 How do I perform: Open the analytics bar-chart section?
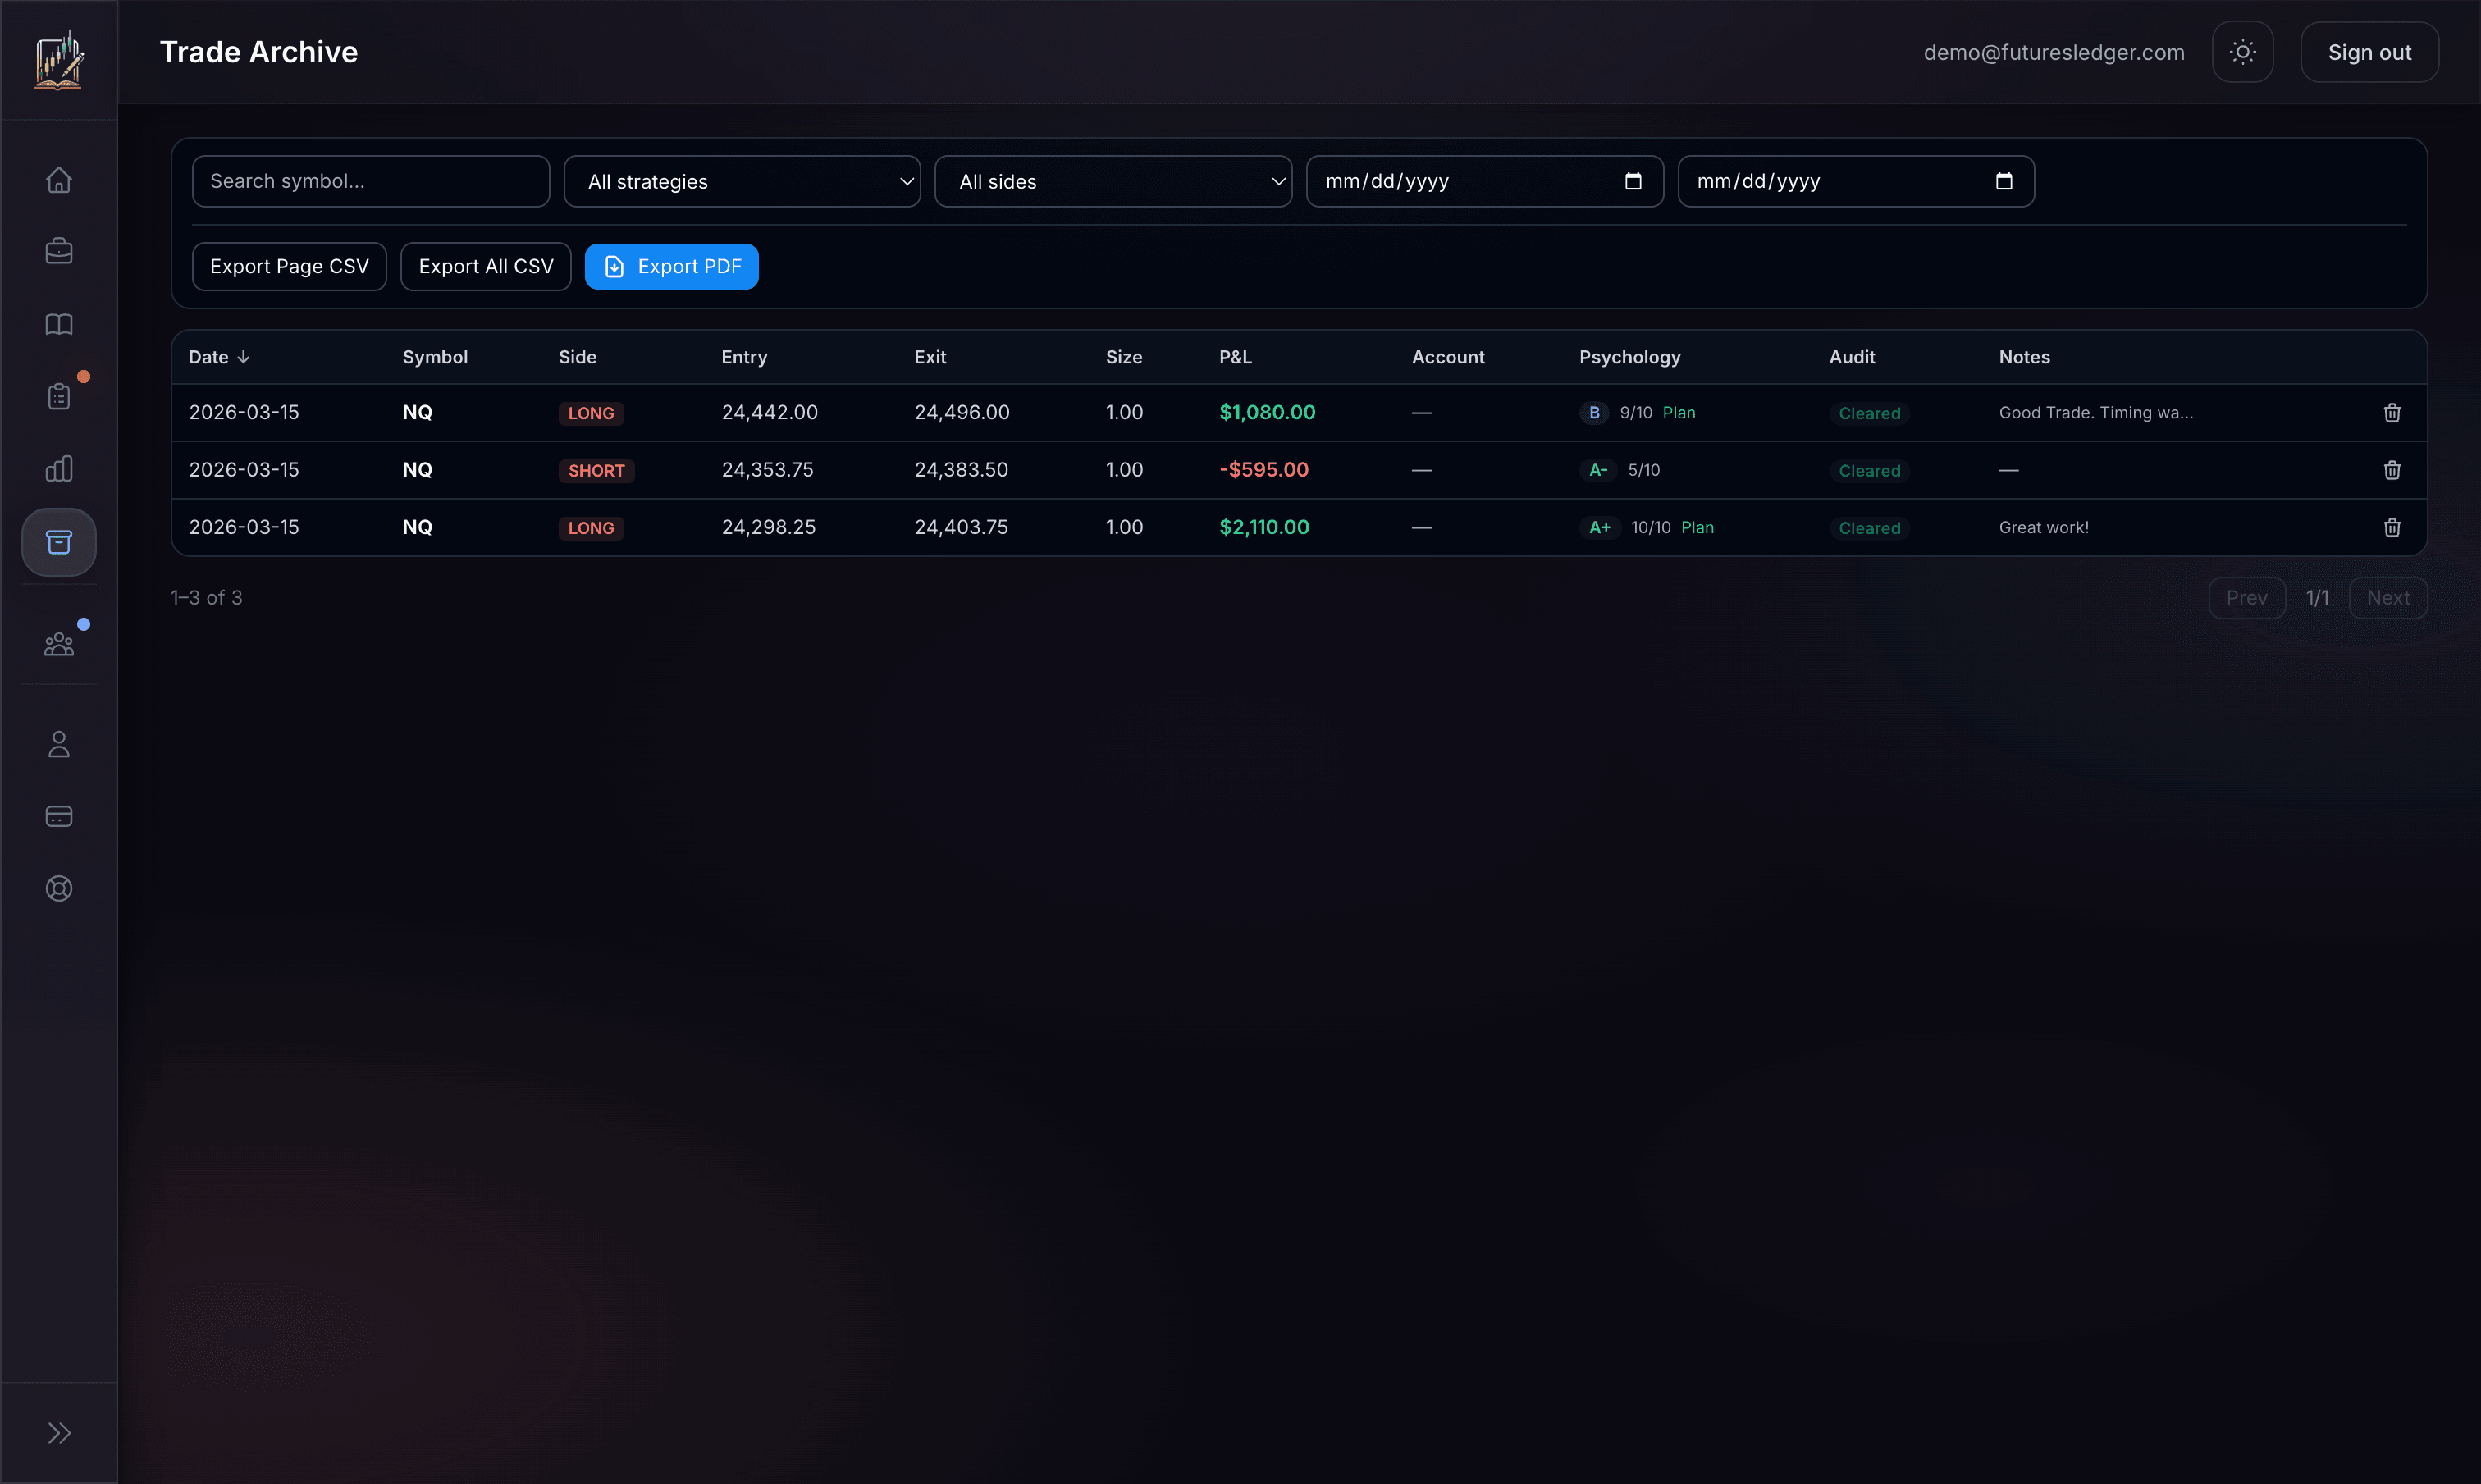[x=58, y=468]
